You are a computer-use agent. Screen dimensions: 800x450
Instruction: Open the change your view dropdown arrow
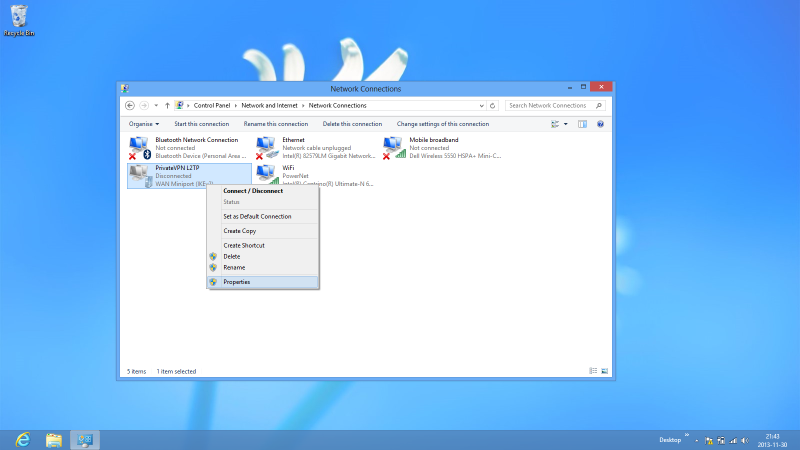[566, 124]
